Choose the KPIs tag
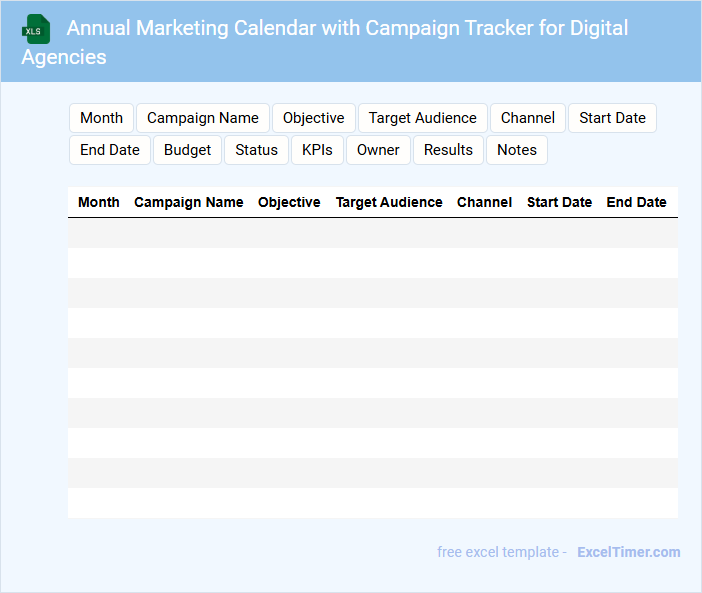 pos(317,150)
